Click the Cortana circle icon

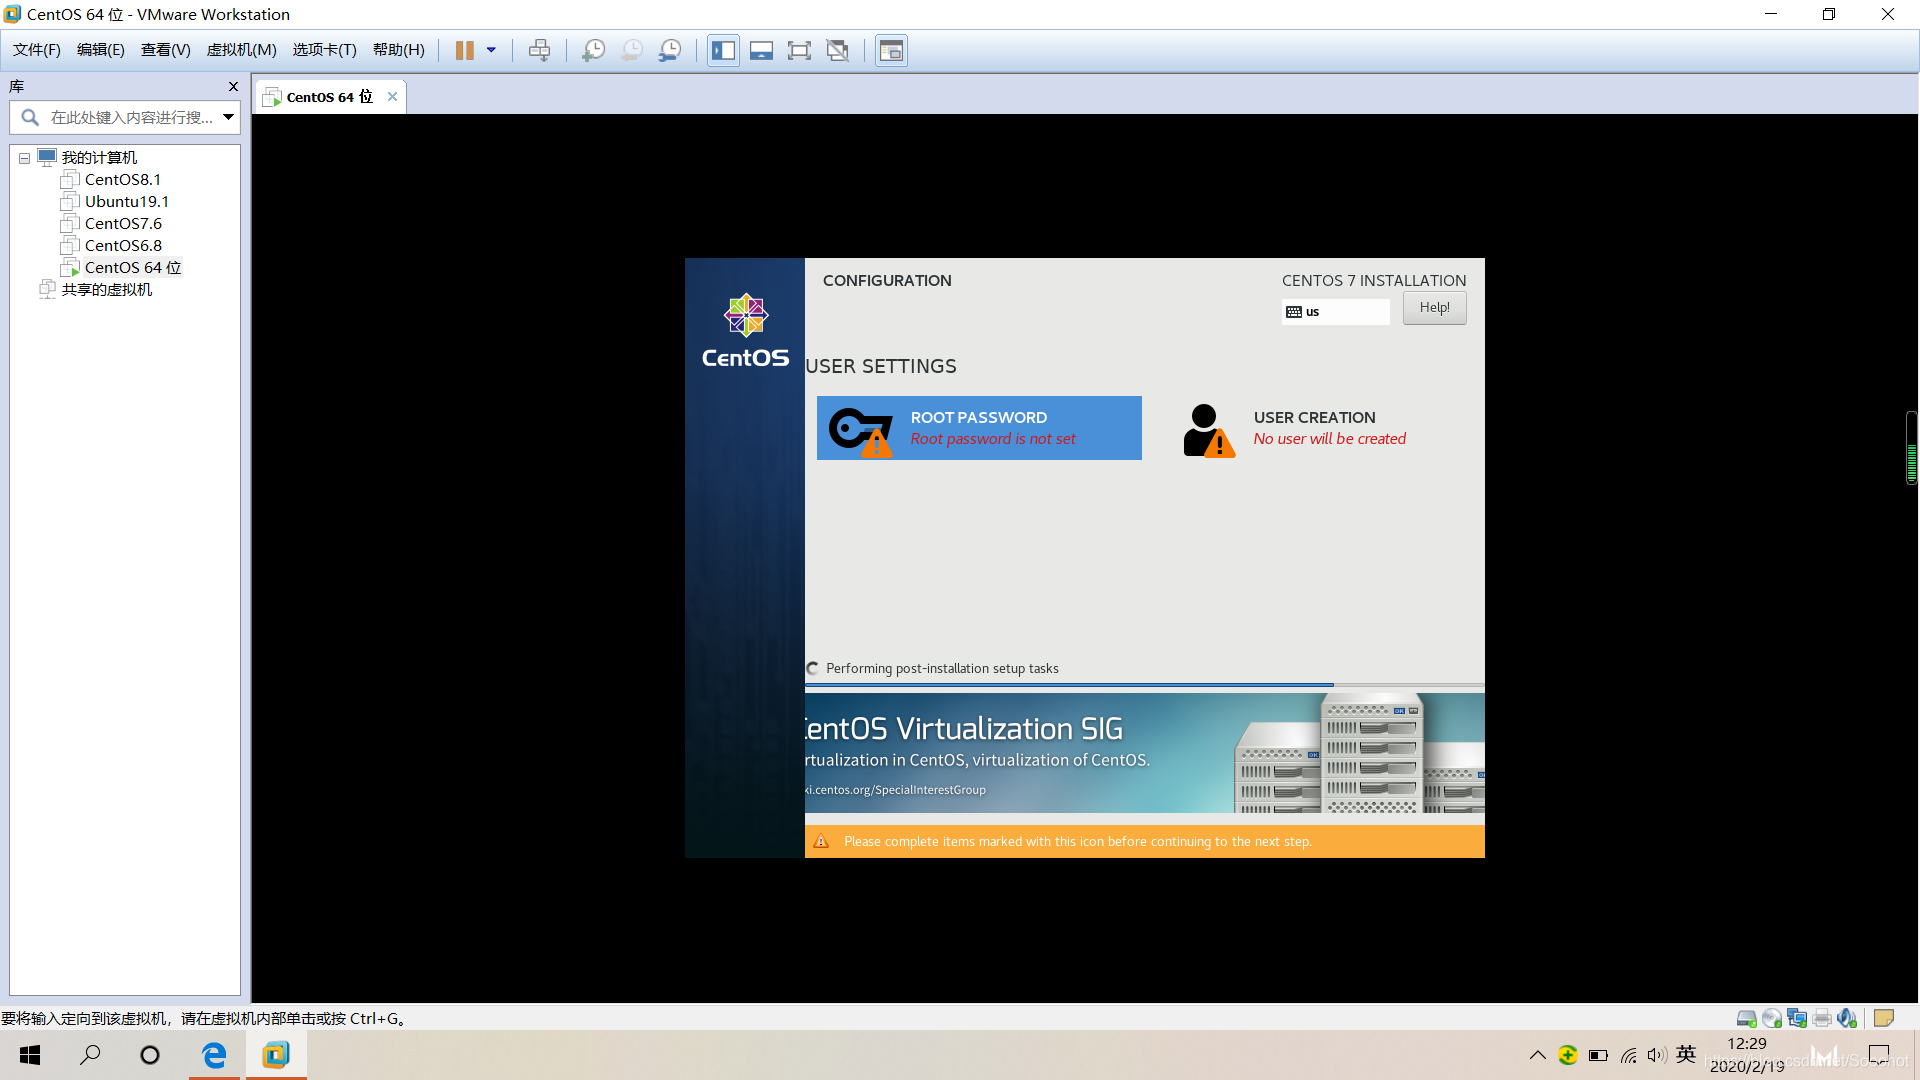(x=150, y=1055)
